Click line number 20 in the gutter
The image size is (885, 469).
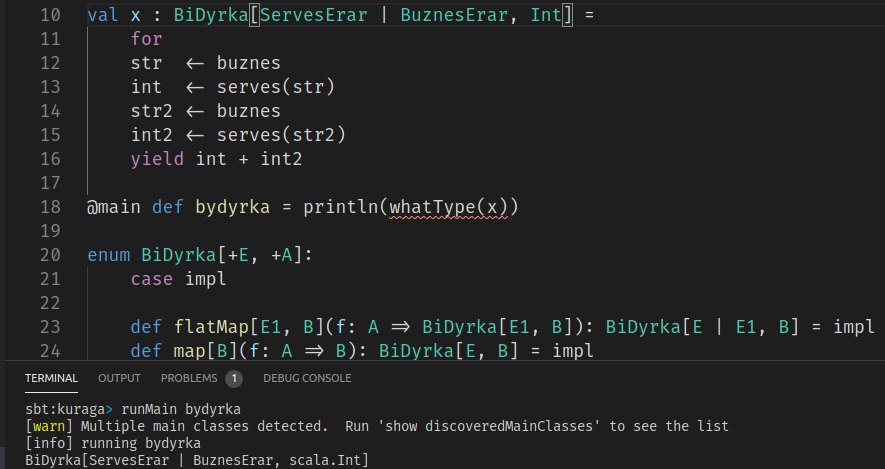pyautogui.click(x=50, y=255)
